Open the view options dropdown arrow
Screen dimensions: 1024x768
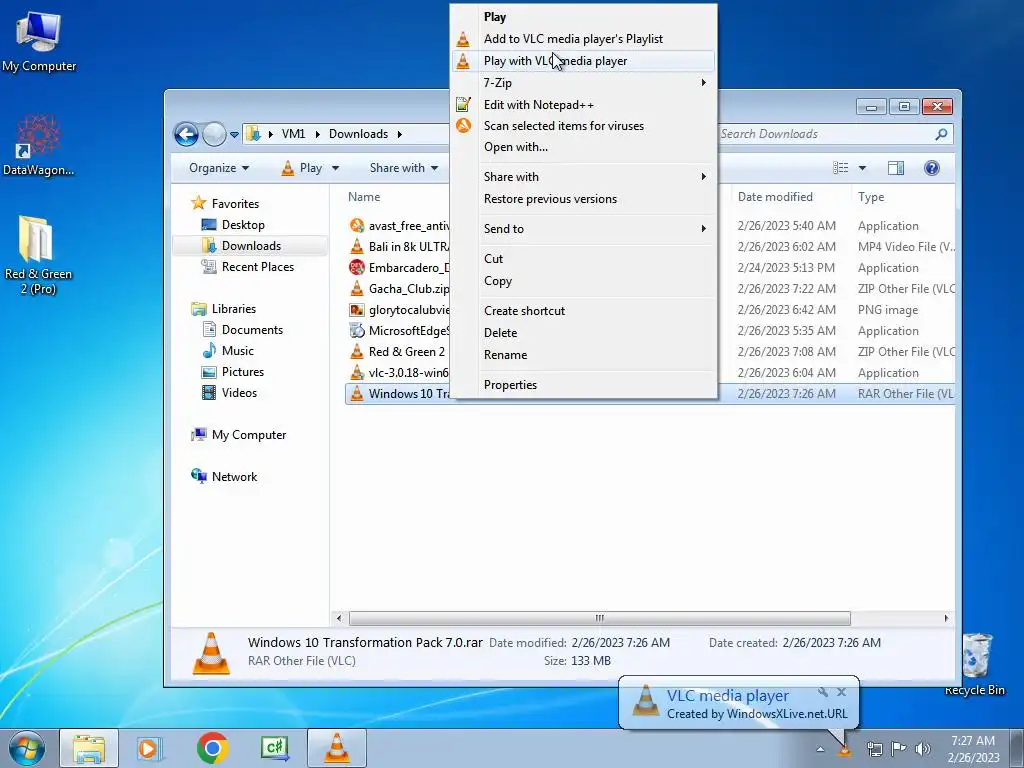tap(862, 168)
